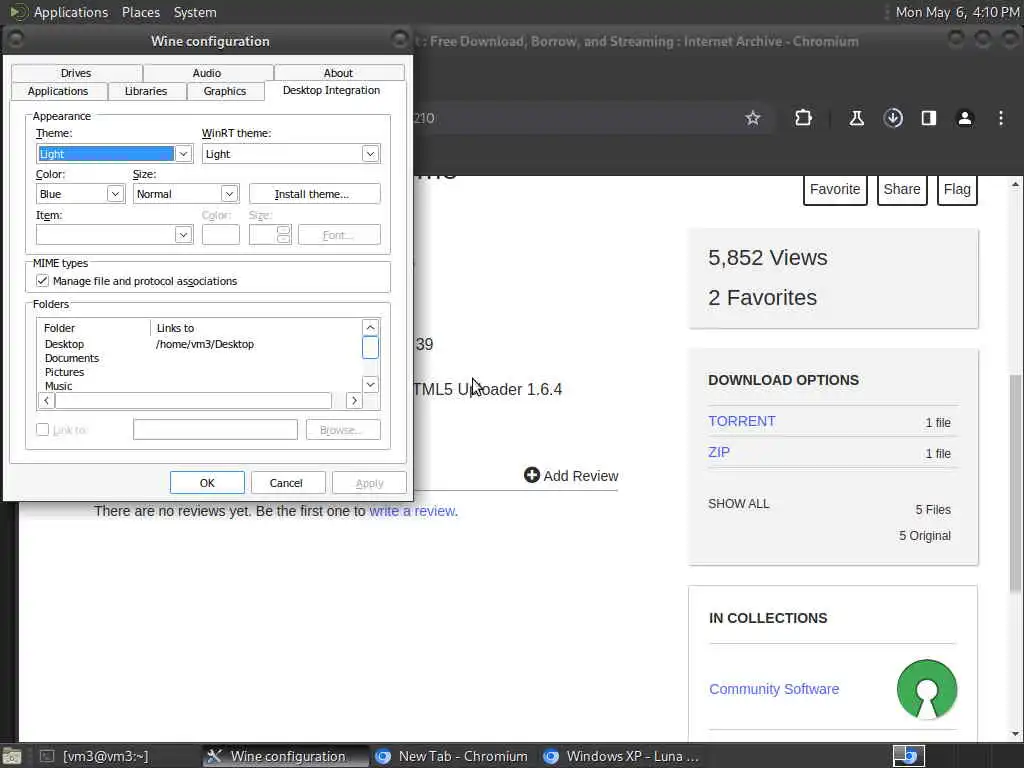Viewport: 1024px width, 768px height.
Task: Toggle the Chromium side panel icon
Action: [x=929, y=118]
